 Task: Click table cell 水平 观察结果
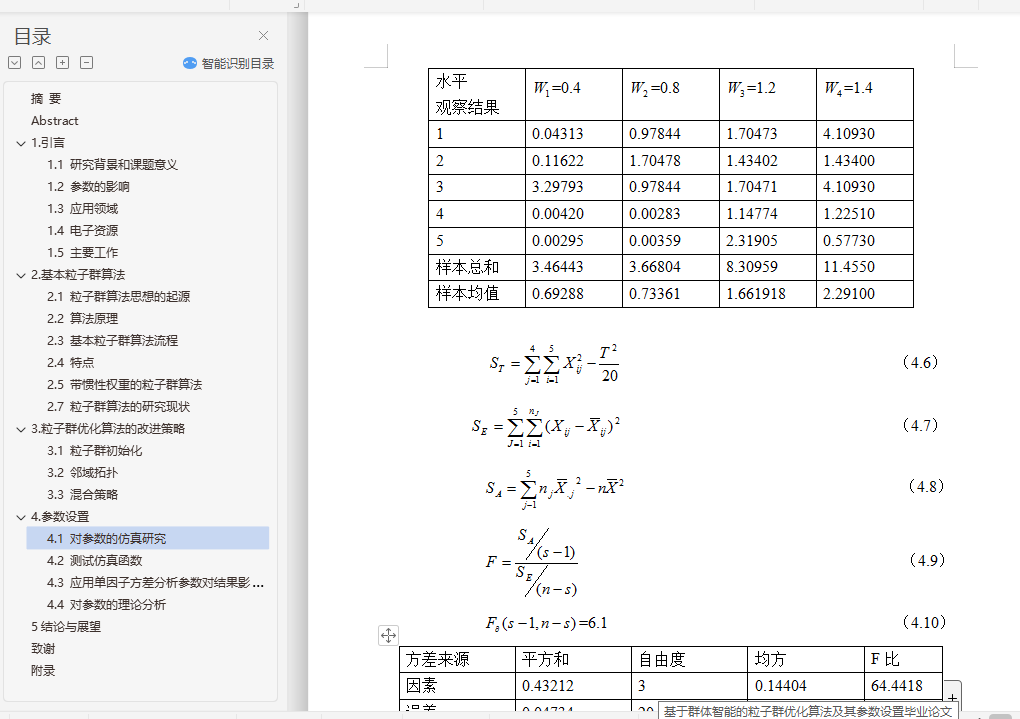[x=477, y=94]
